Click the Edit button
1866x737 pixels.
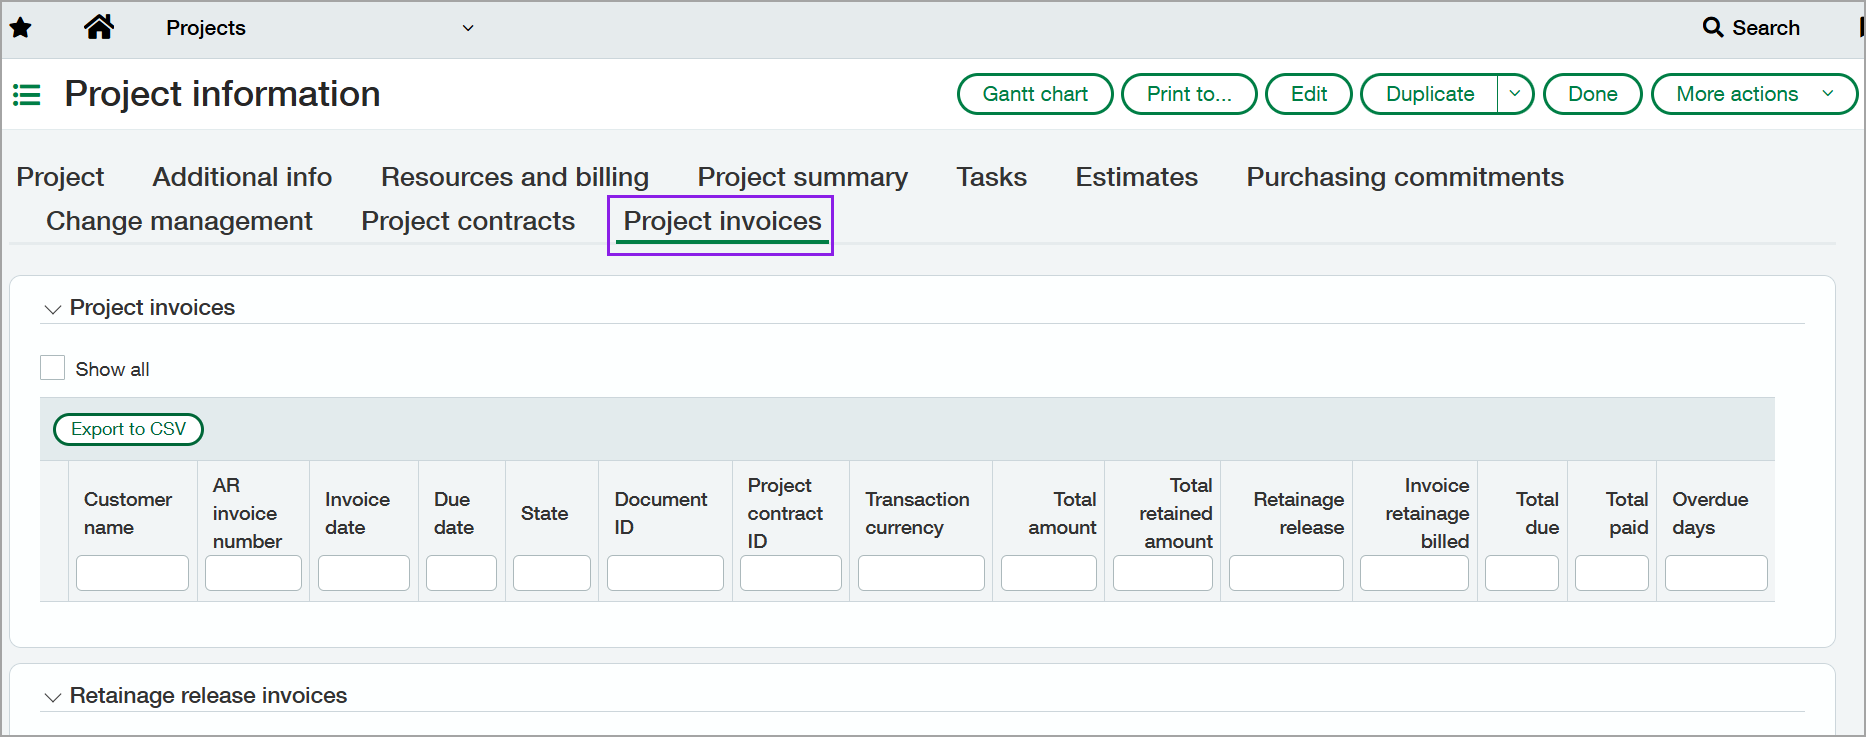(1308, 94)
